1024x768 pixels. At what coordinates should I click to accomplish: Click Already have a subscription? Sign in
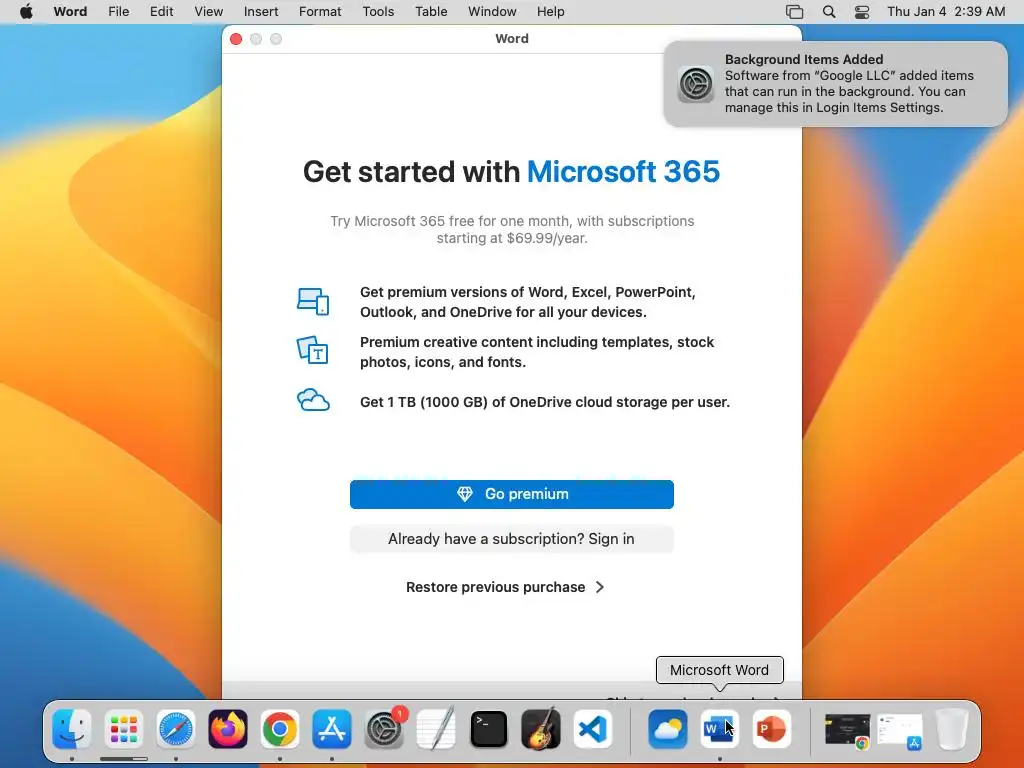click(x=511, y=539)
